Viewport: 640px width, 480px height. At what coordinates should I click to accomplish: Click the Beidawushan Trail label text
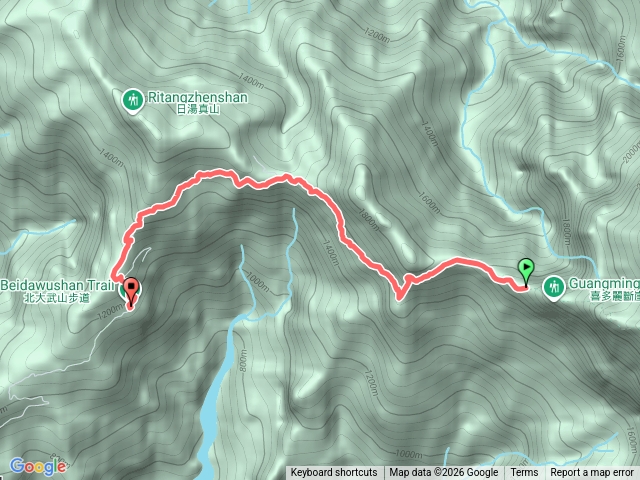point(57,285)
